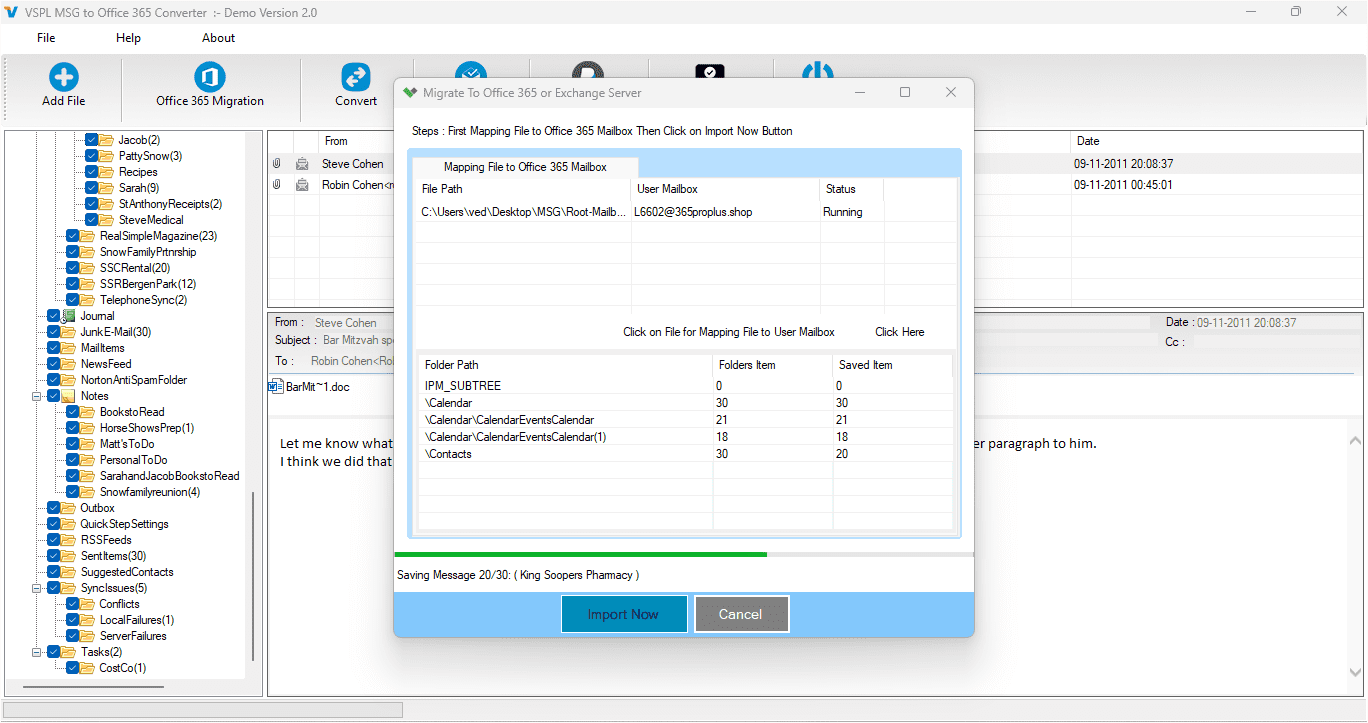The width and height of the screenshot is (1368, 723).
Task: Uncheck the LocalFailures(1) checkbox
Action: [73, 620]
